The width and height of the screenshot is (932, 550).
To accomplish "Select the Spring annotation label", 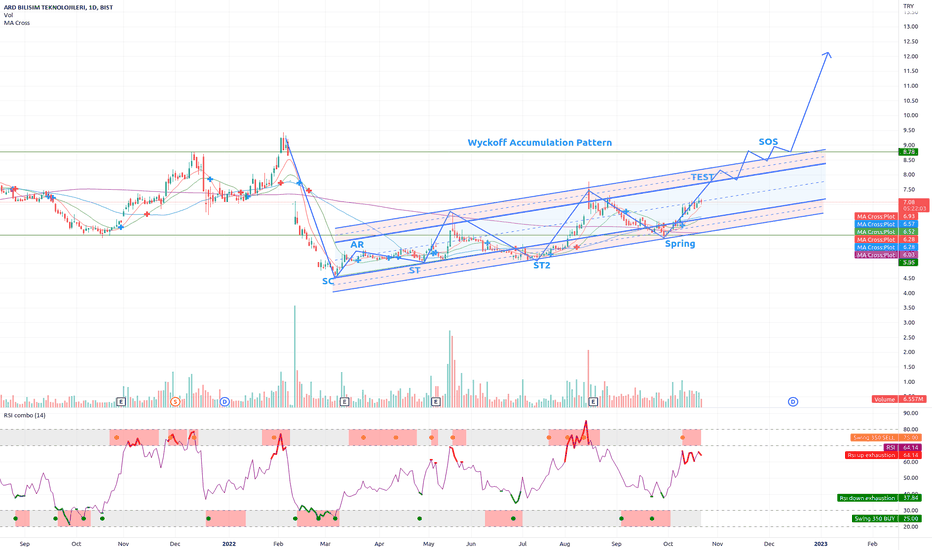I will point(680,244).
